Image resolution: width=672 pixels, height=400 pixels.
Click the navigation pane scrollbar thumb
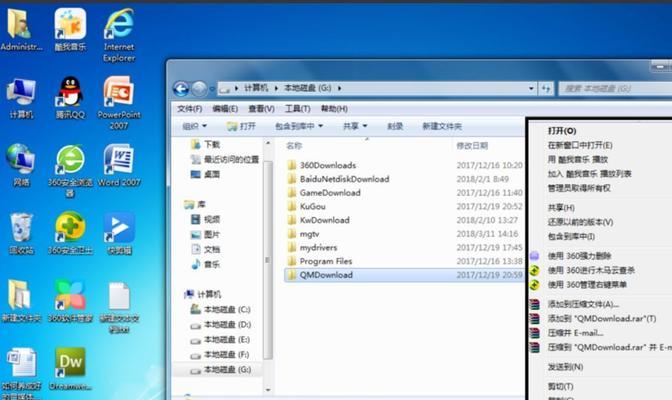coord(268,260)
